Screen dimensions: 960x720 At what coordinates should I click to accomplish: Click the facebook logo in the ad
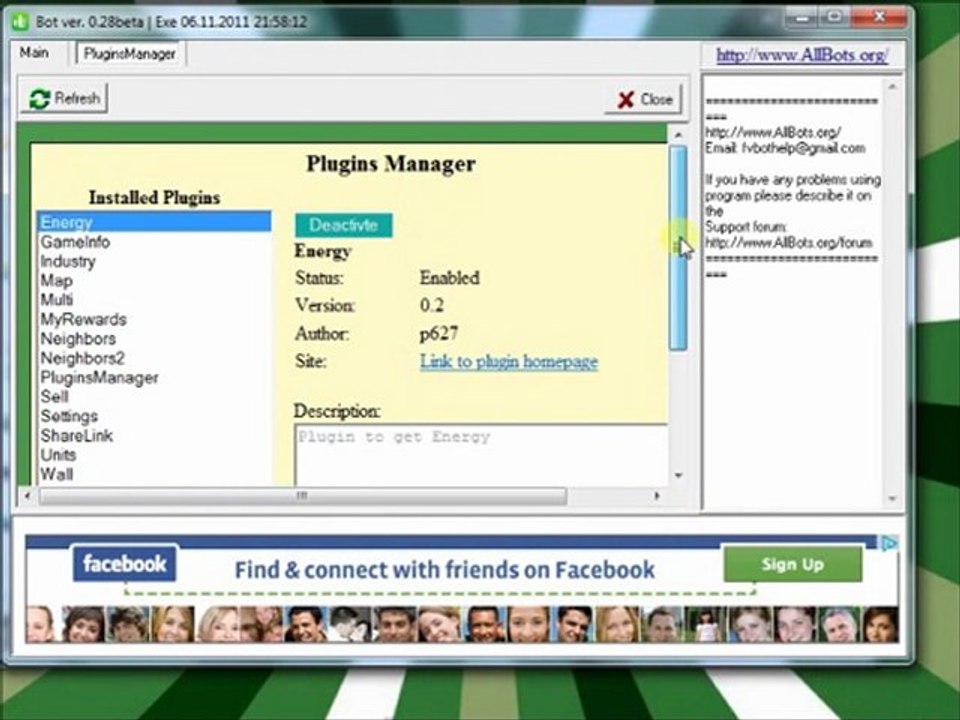pyautogui.click(x=124, y=563)
